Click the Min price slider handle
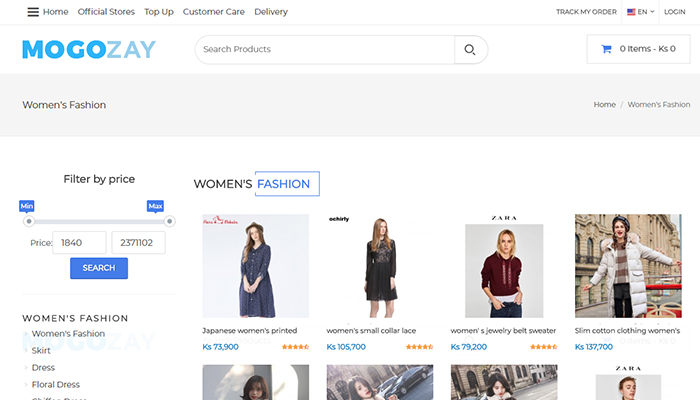The image size is (700, 400). [x=29, y=221]
